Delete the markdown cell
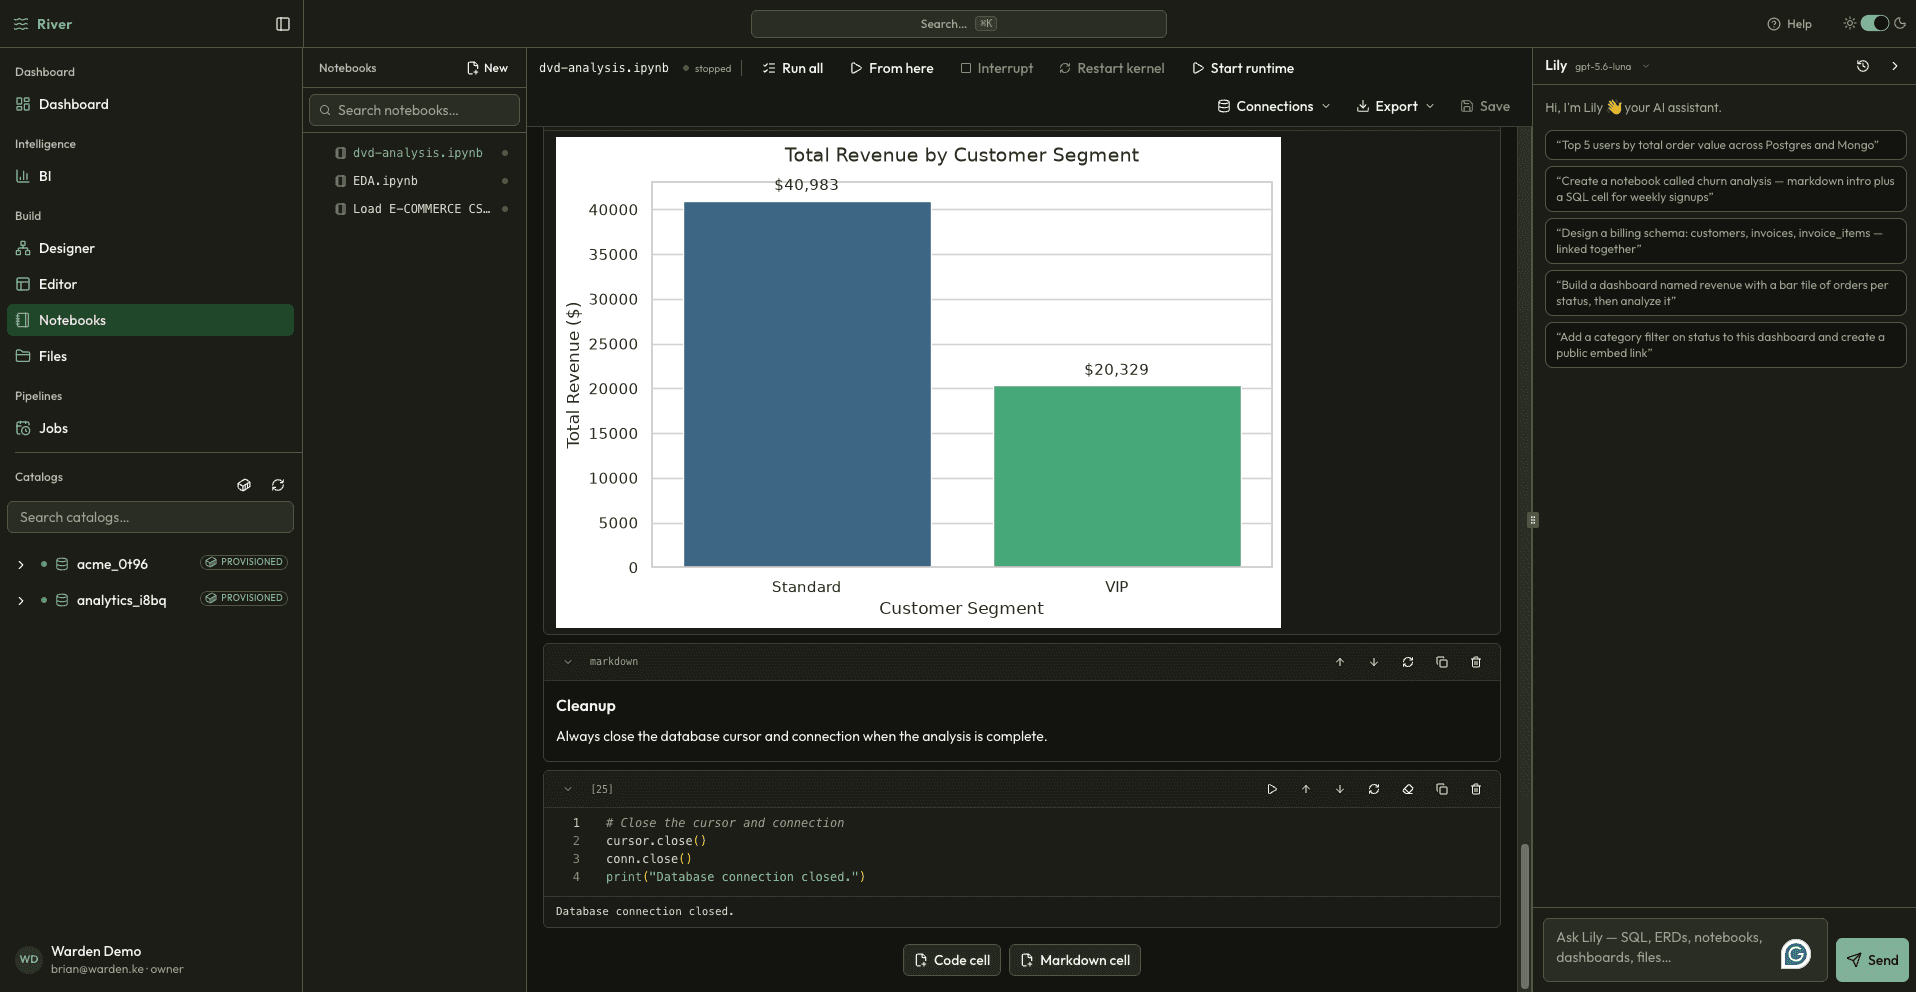This screenshot has height=992, width=1916. 1476,662
